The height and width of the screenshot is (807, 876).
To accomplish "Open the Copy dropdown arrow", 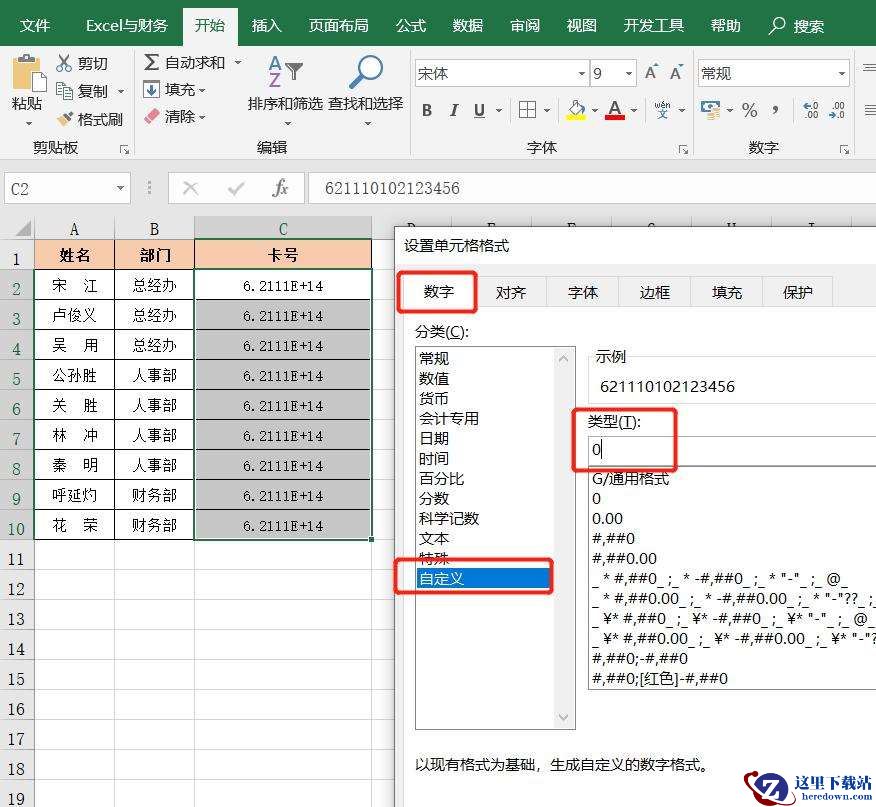I will (x=121, y=91).
